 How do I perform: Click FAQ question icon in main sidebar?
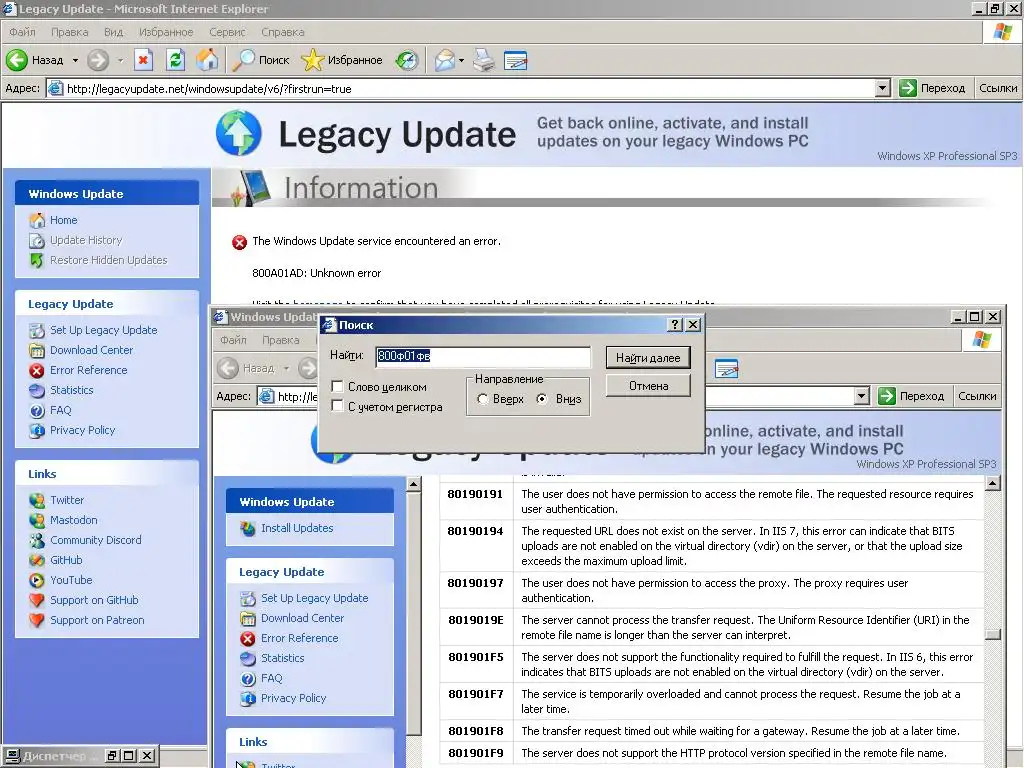point(37,411)
